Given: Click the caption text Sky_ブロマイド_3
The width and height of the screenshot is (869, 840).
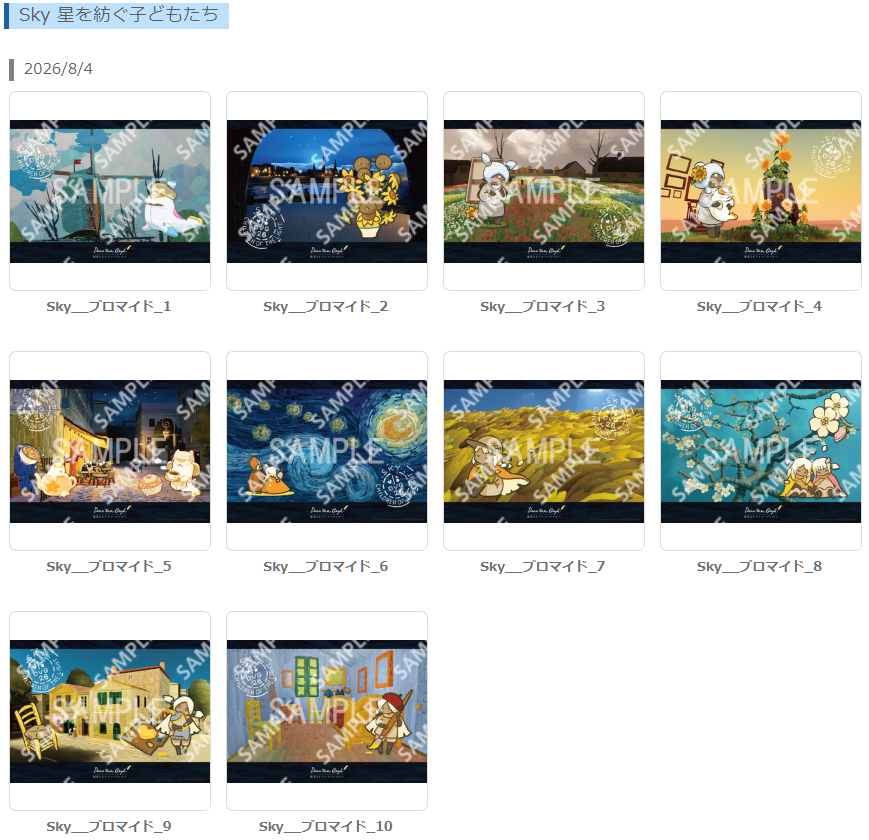Looking at the screenshot, I should tap(543, 306).
